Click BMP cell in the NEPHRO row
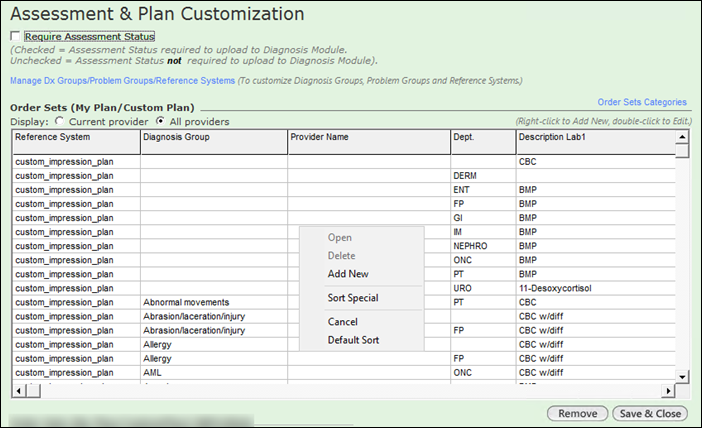This screenshot has width=702, height=428. (x=596, y=246)
